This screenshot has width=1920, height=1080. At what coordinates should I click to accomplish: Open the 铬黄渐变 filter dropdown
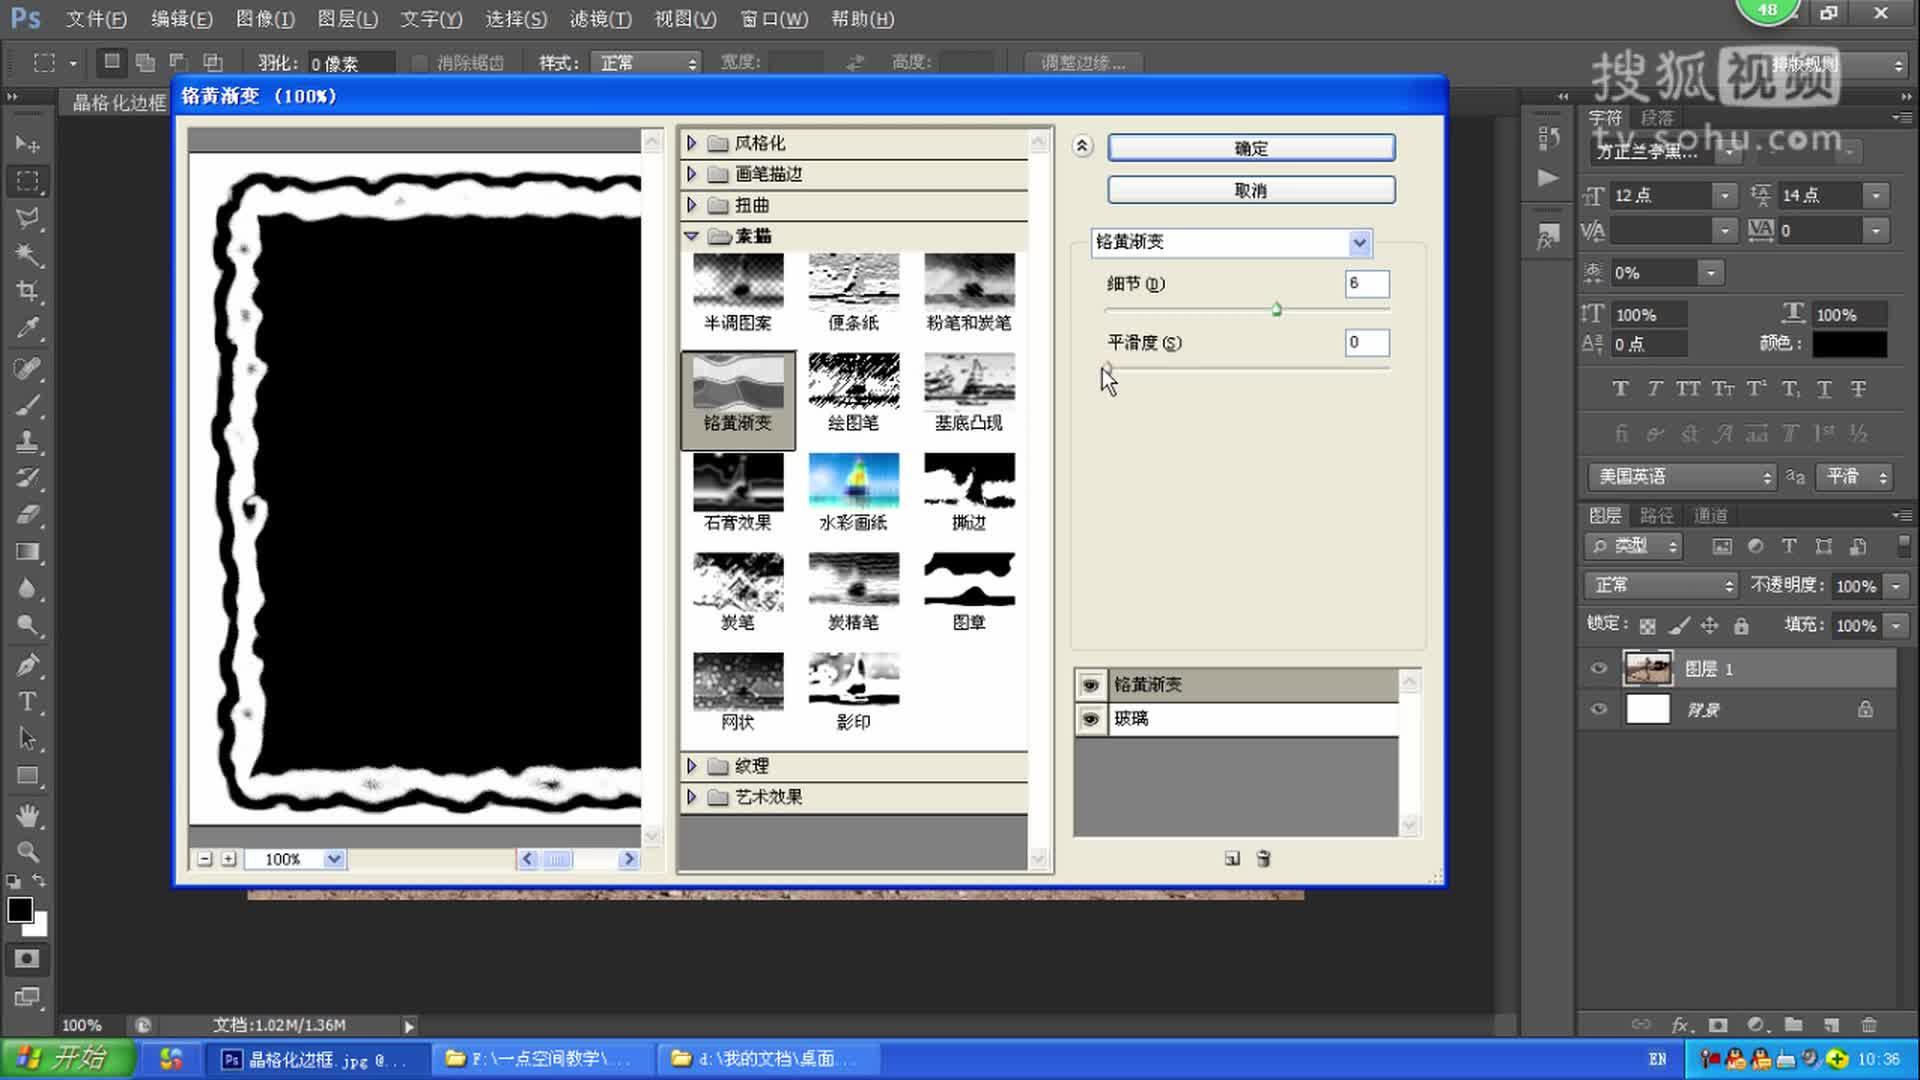click(x=1359, y=242)
